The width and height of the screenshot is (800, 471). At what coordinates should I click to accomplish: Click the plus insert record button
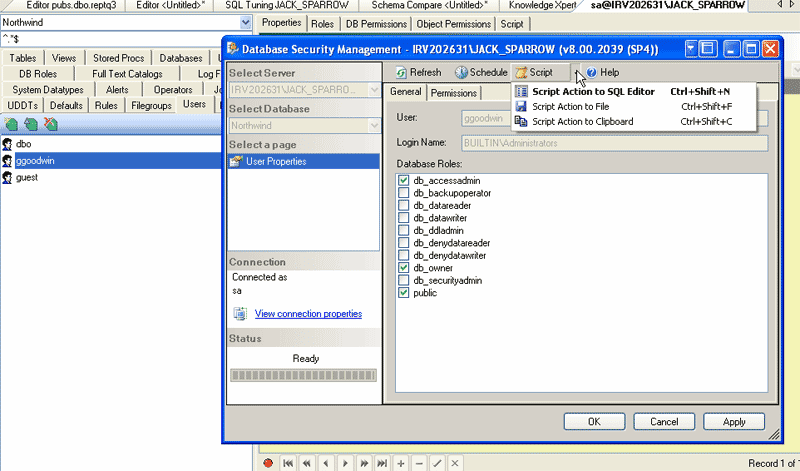[401, 463]
